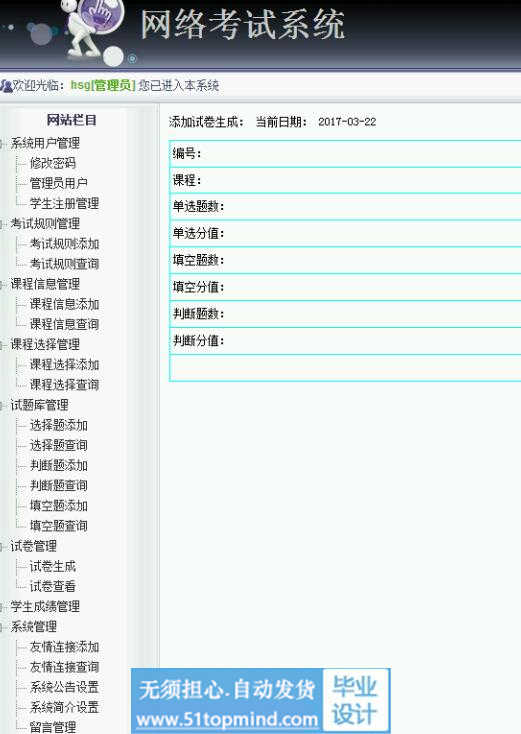Select 填空题添加 entry

pyautogui.click(x=59, y=506)
